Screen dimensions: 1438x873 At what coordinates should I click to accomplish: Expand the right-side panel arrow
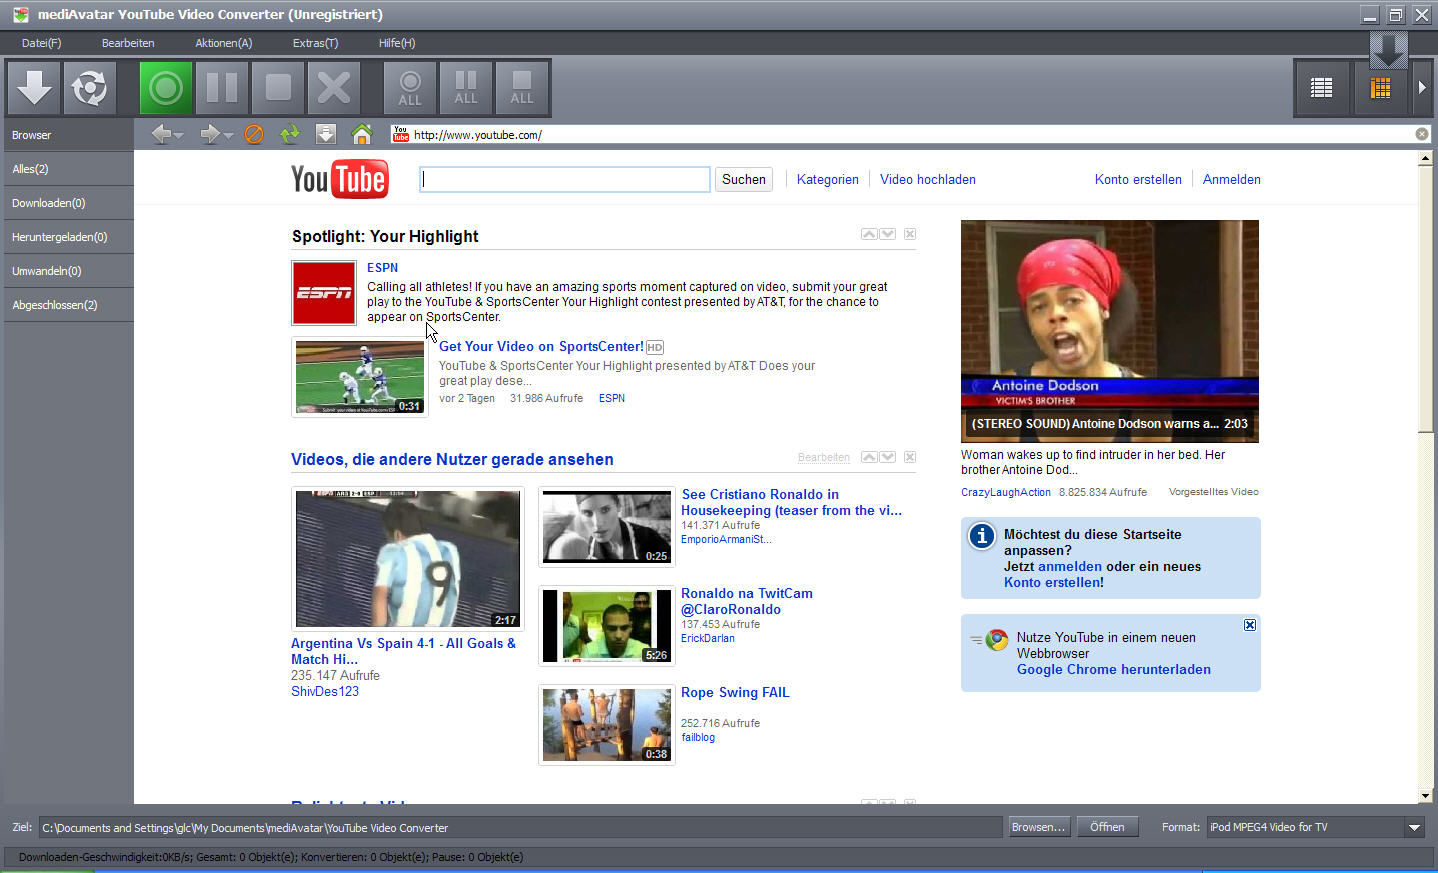click(1422, 88)
